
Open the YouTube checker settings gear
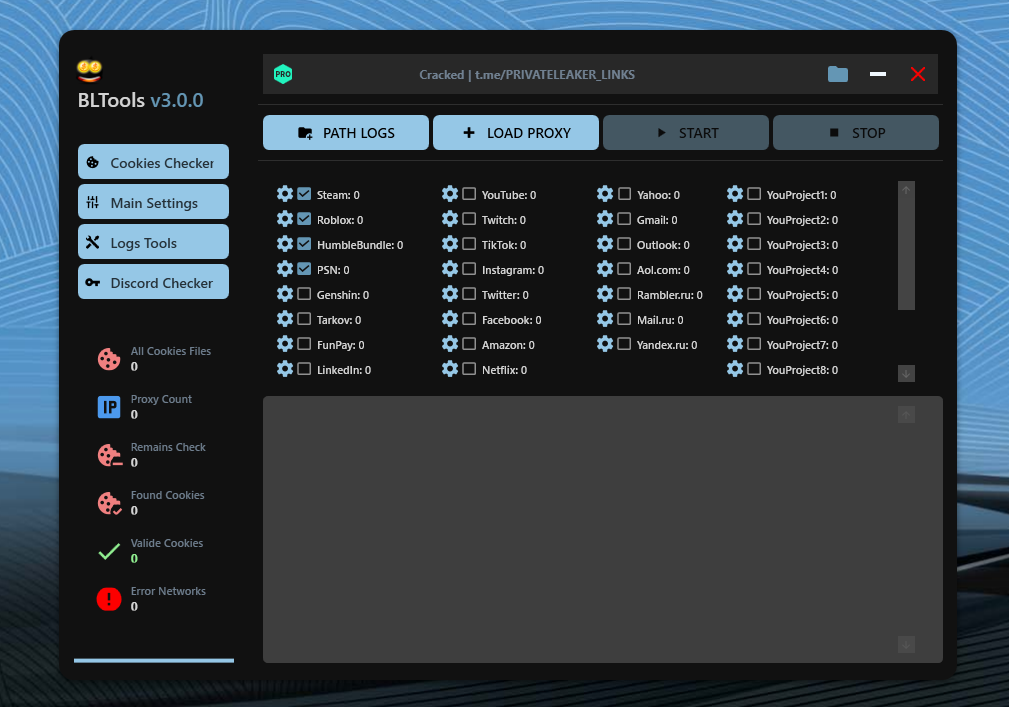(x=449, y=194)
